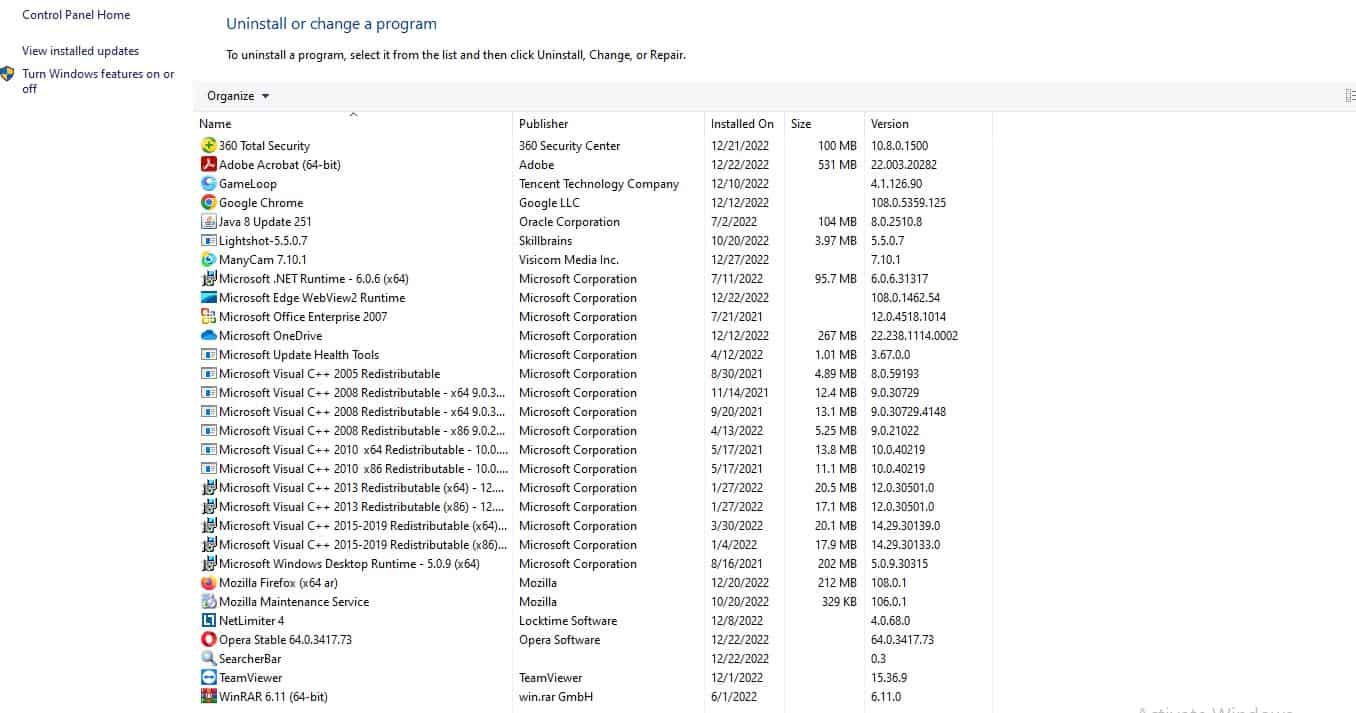Open Control Panel Home link
Screen dimensions: 1356x713
(76, 15)
